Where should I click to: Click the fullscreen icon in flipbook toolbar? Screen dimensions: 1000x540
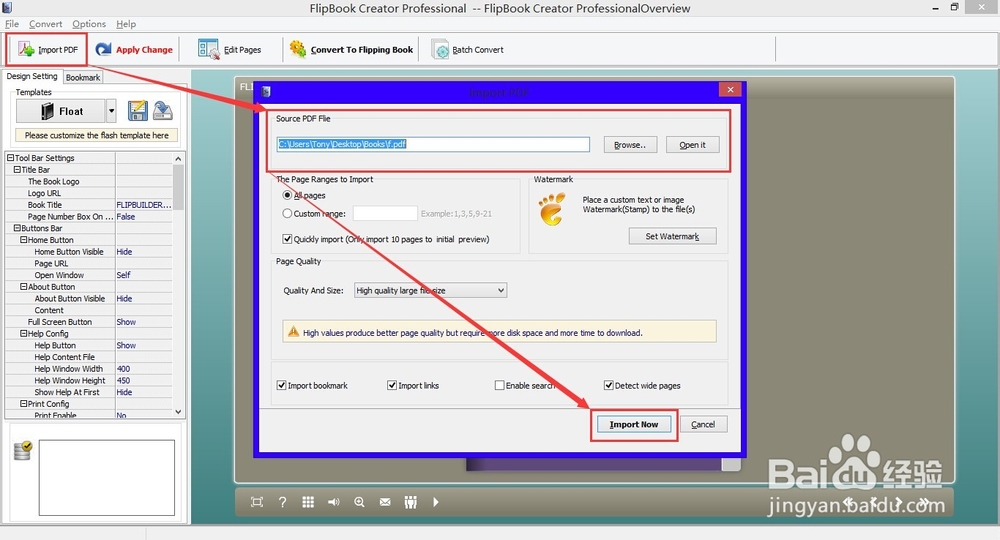point(257,502)
